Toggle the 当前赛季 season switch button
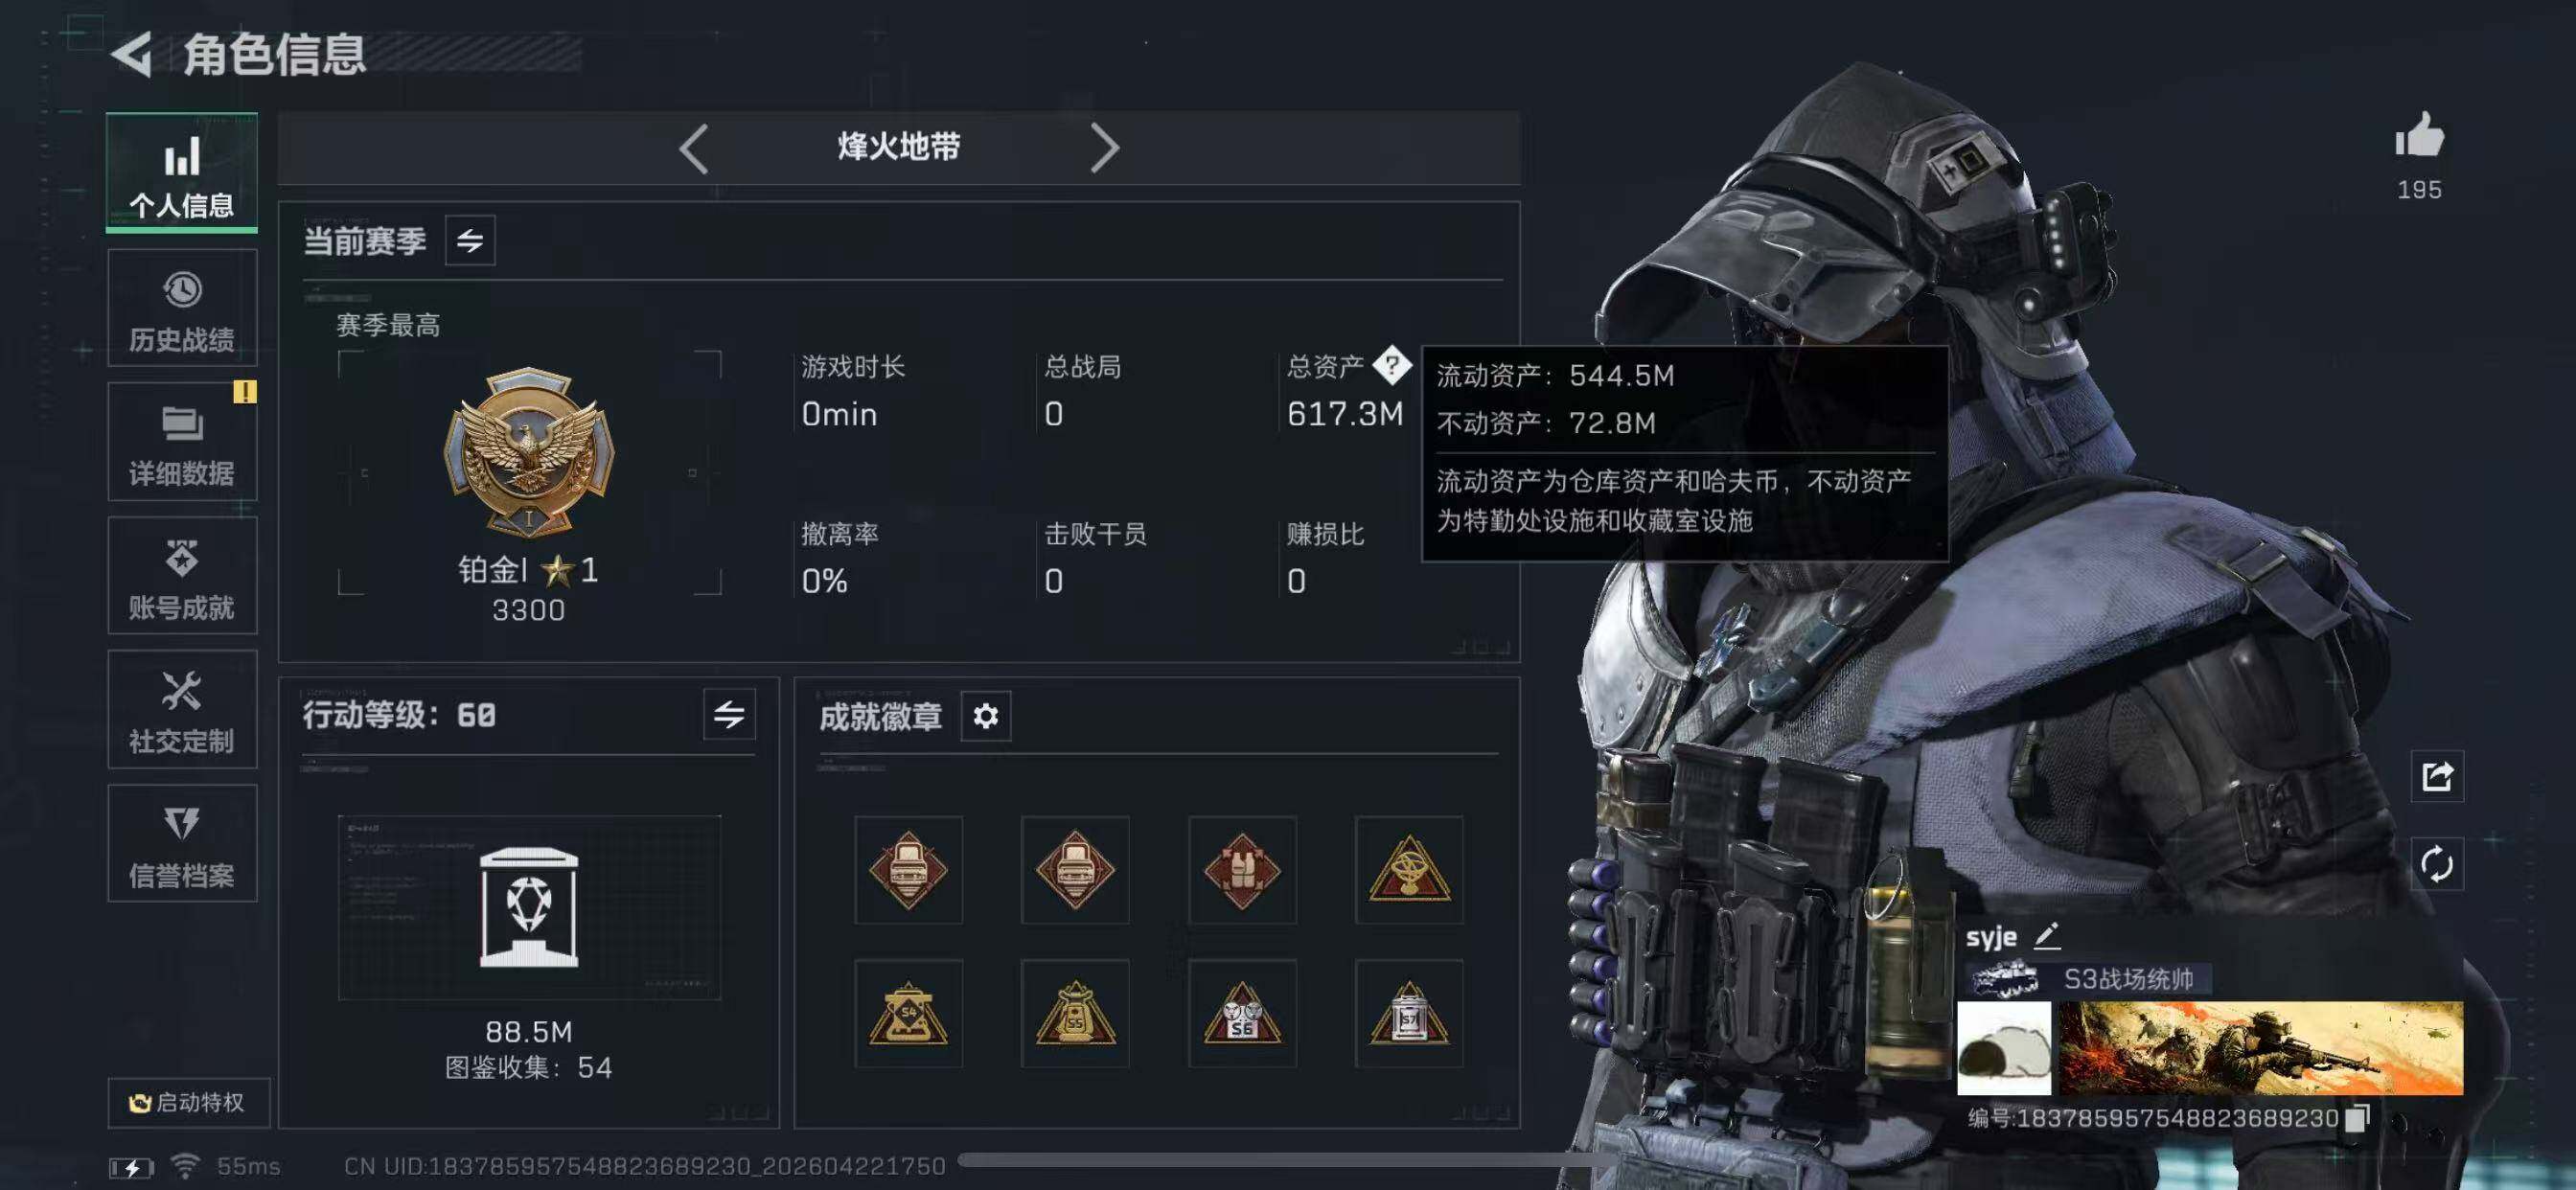The height and width of the screenshot is (1190, 2576). (x=470, y=241)
